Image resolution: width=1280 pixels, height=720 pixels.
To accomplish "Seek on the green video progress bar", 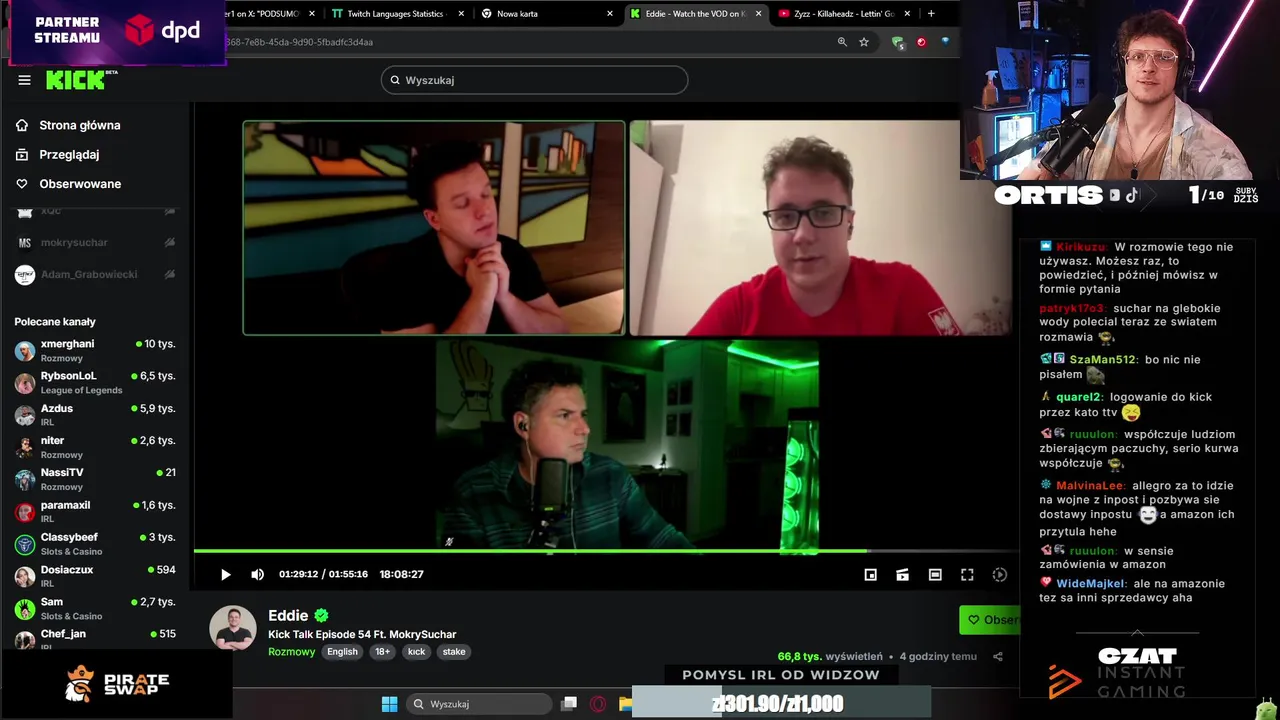I will tap(606, 551).
